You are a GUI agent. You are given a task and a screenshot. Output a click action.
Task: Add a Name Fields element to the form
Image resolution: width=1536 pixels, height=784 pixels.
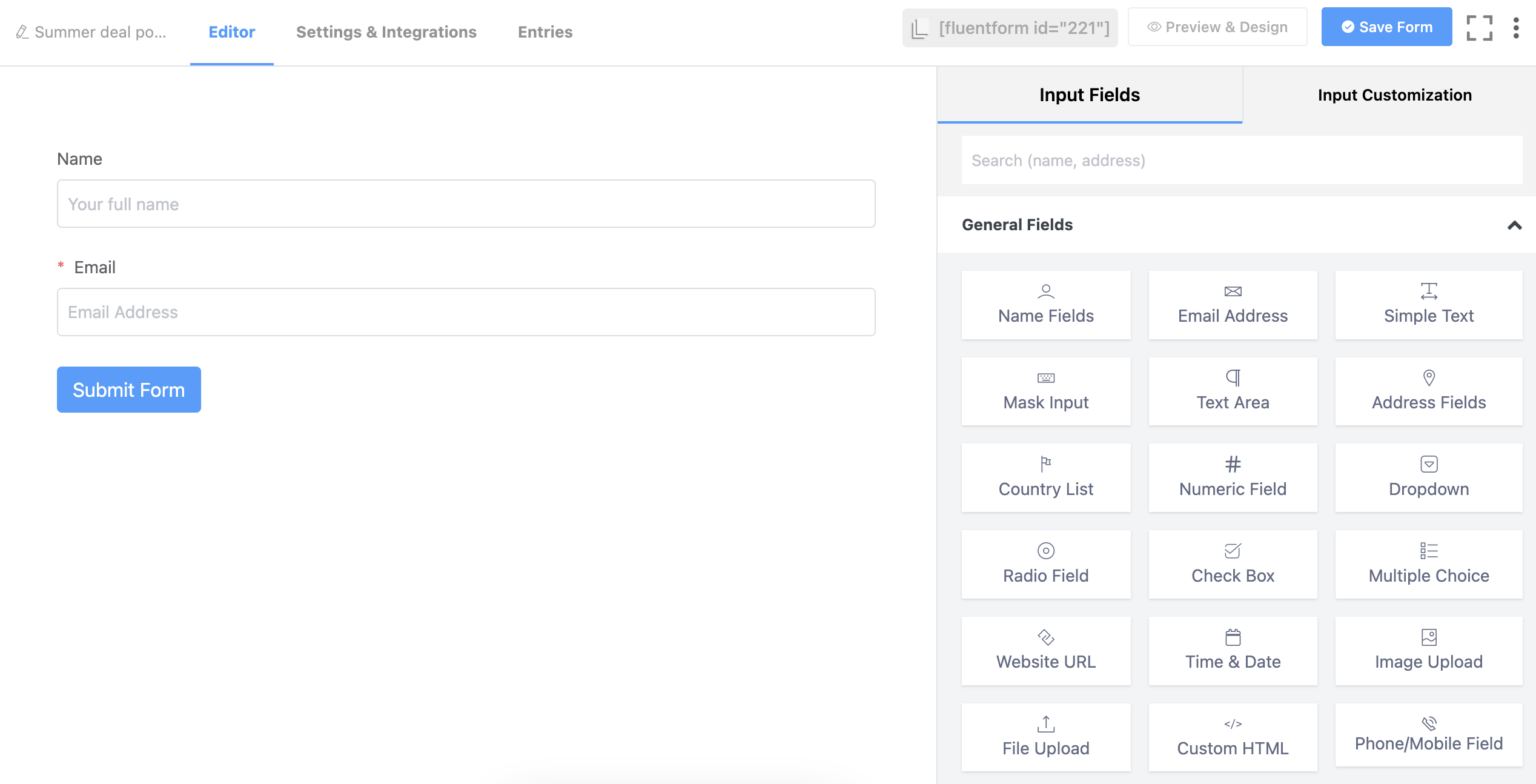(1045, 305)
